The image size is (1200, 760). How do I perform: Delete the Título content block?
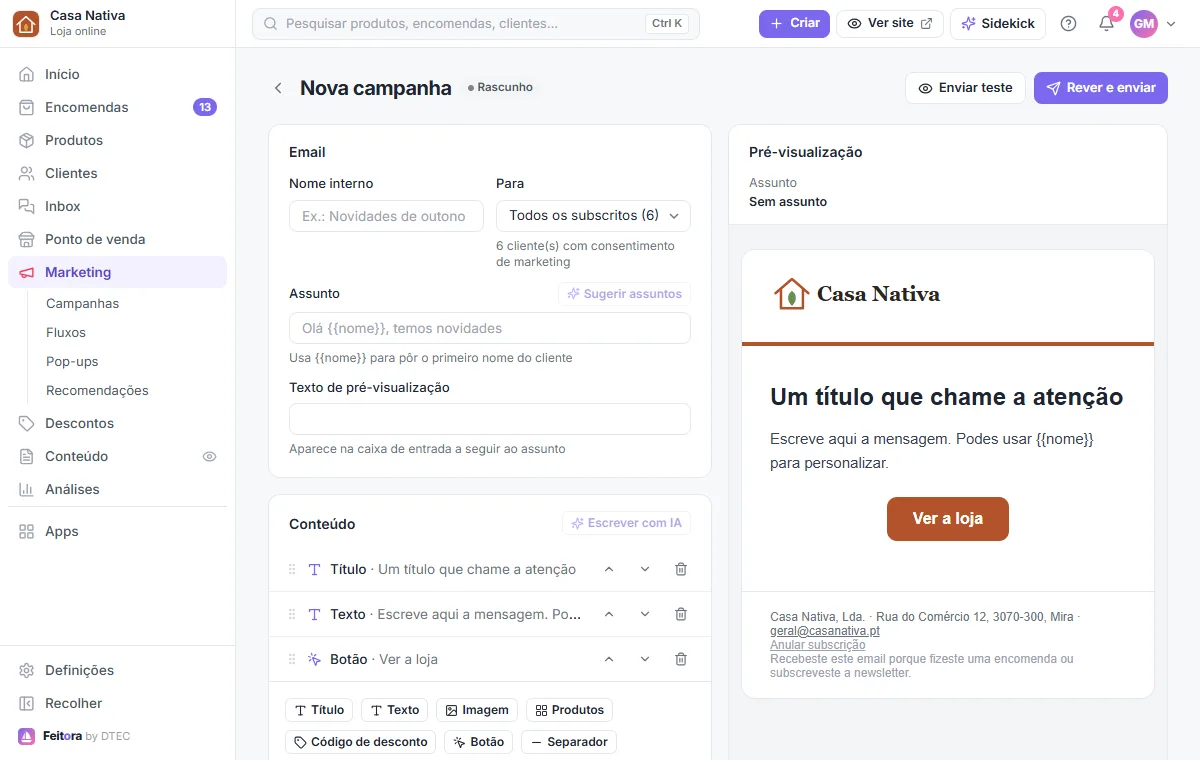(681, 569)
